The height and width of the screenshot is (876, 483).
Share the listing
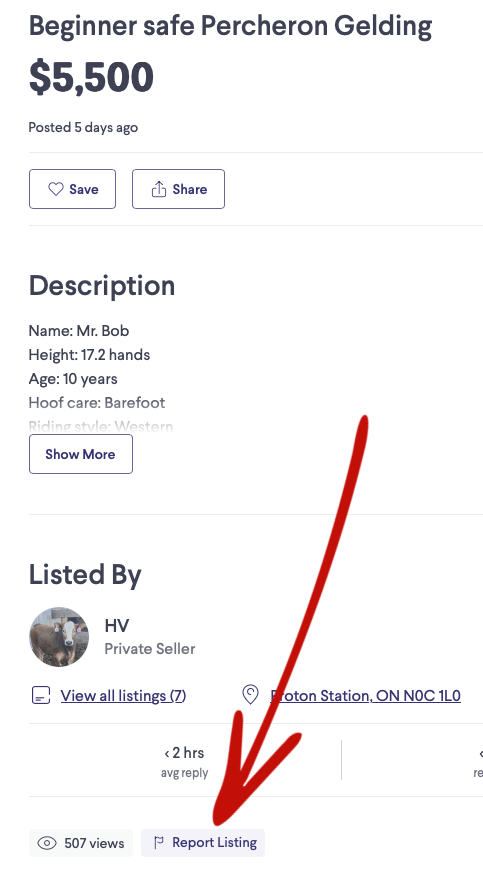pyautogui.click(x=178, y=189)
